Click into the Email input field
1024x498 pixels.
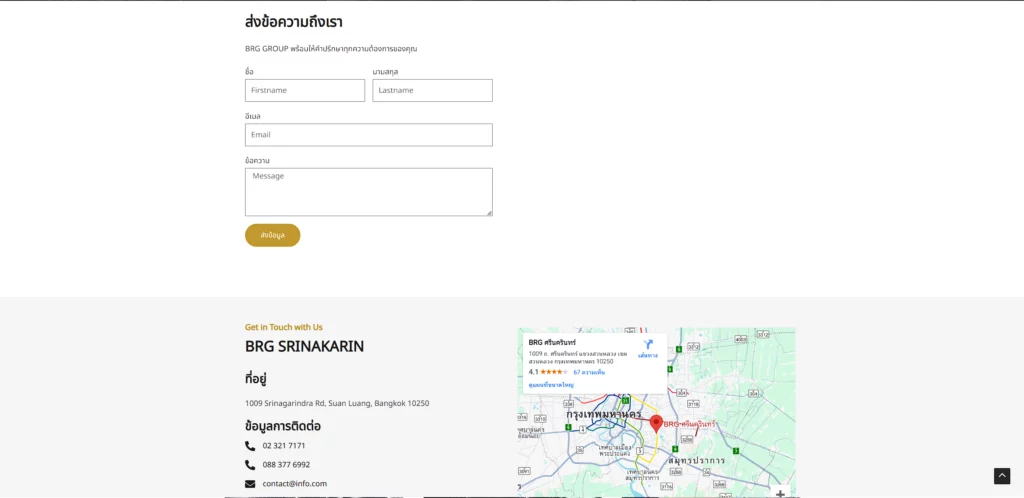point(368,135)
